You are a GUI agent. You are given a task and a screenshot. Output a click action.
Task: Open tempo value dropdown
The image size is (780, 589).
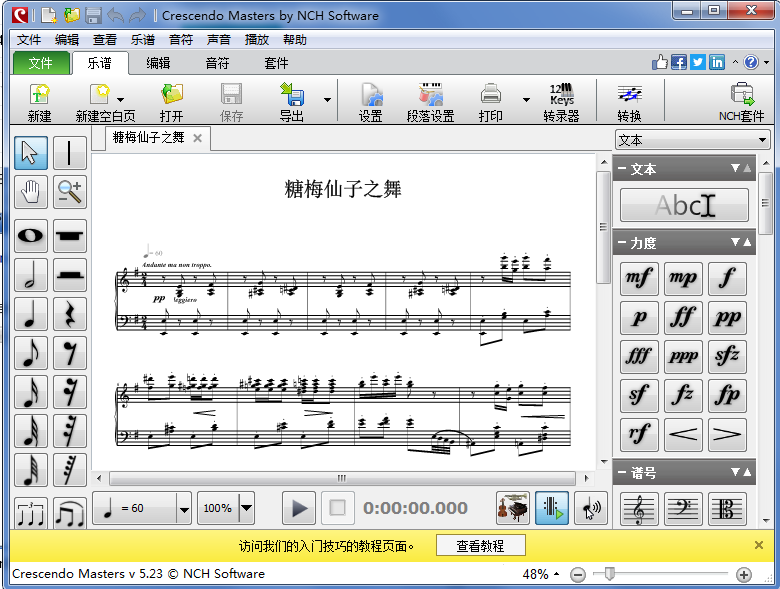point(184,508)
